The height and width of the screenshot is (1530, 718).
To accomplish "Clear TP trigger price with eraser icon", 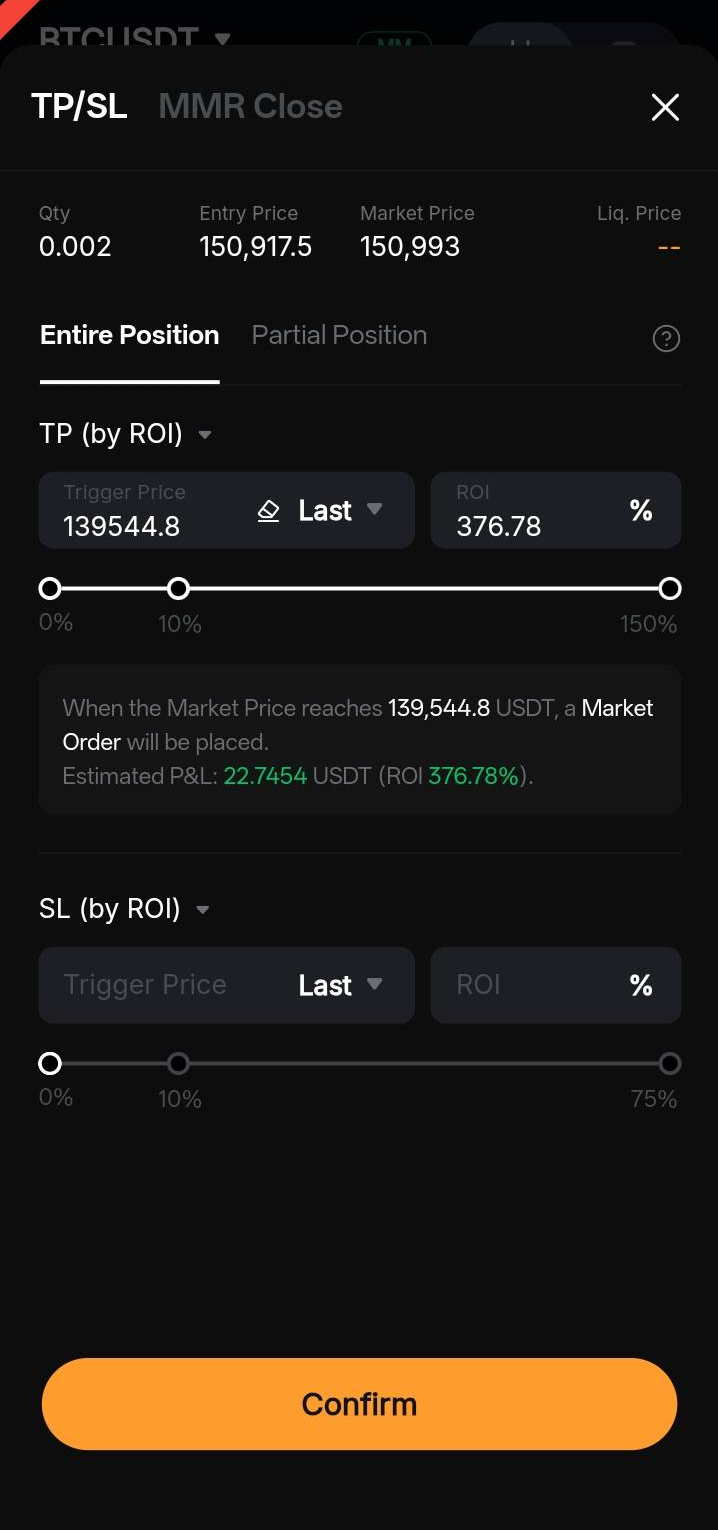I will tap(268, 511).
